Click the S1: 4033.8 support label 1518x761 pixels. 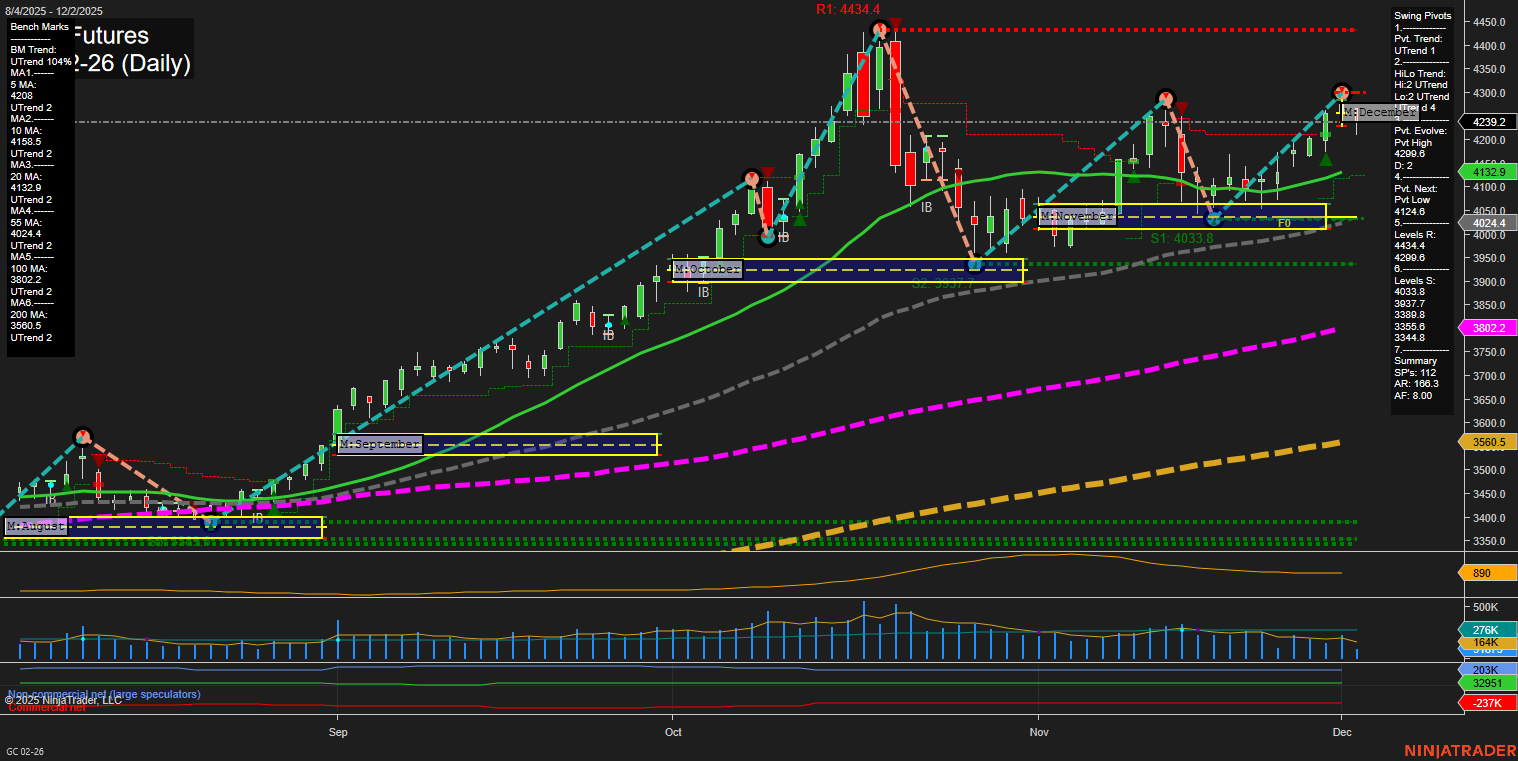[x=1182, y=238]
